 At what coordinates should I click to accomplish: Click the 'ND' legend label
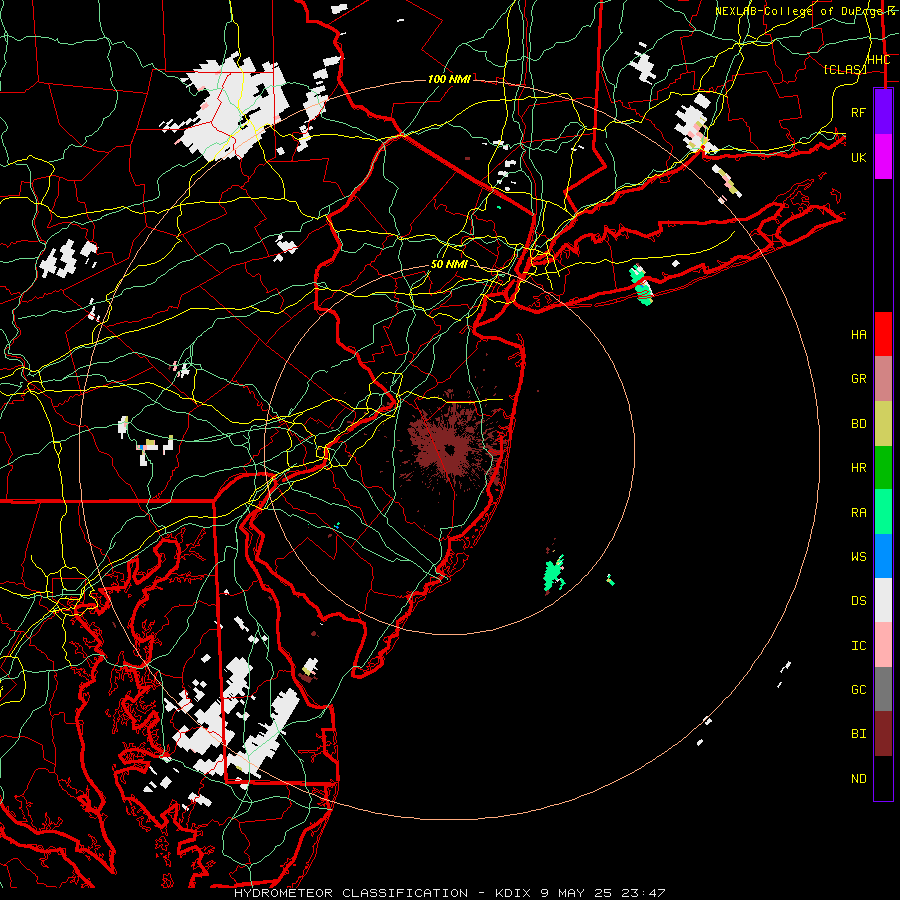coord(859,778)
